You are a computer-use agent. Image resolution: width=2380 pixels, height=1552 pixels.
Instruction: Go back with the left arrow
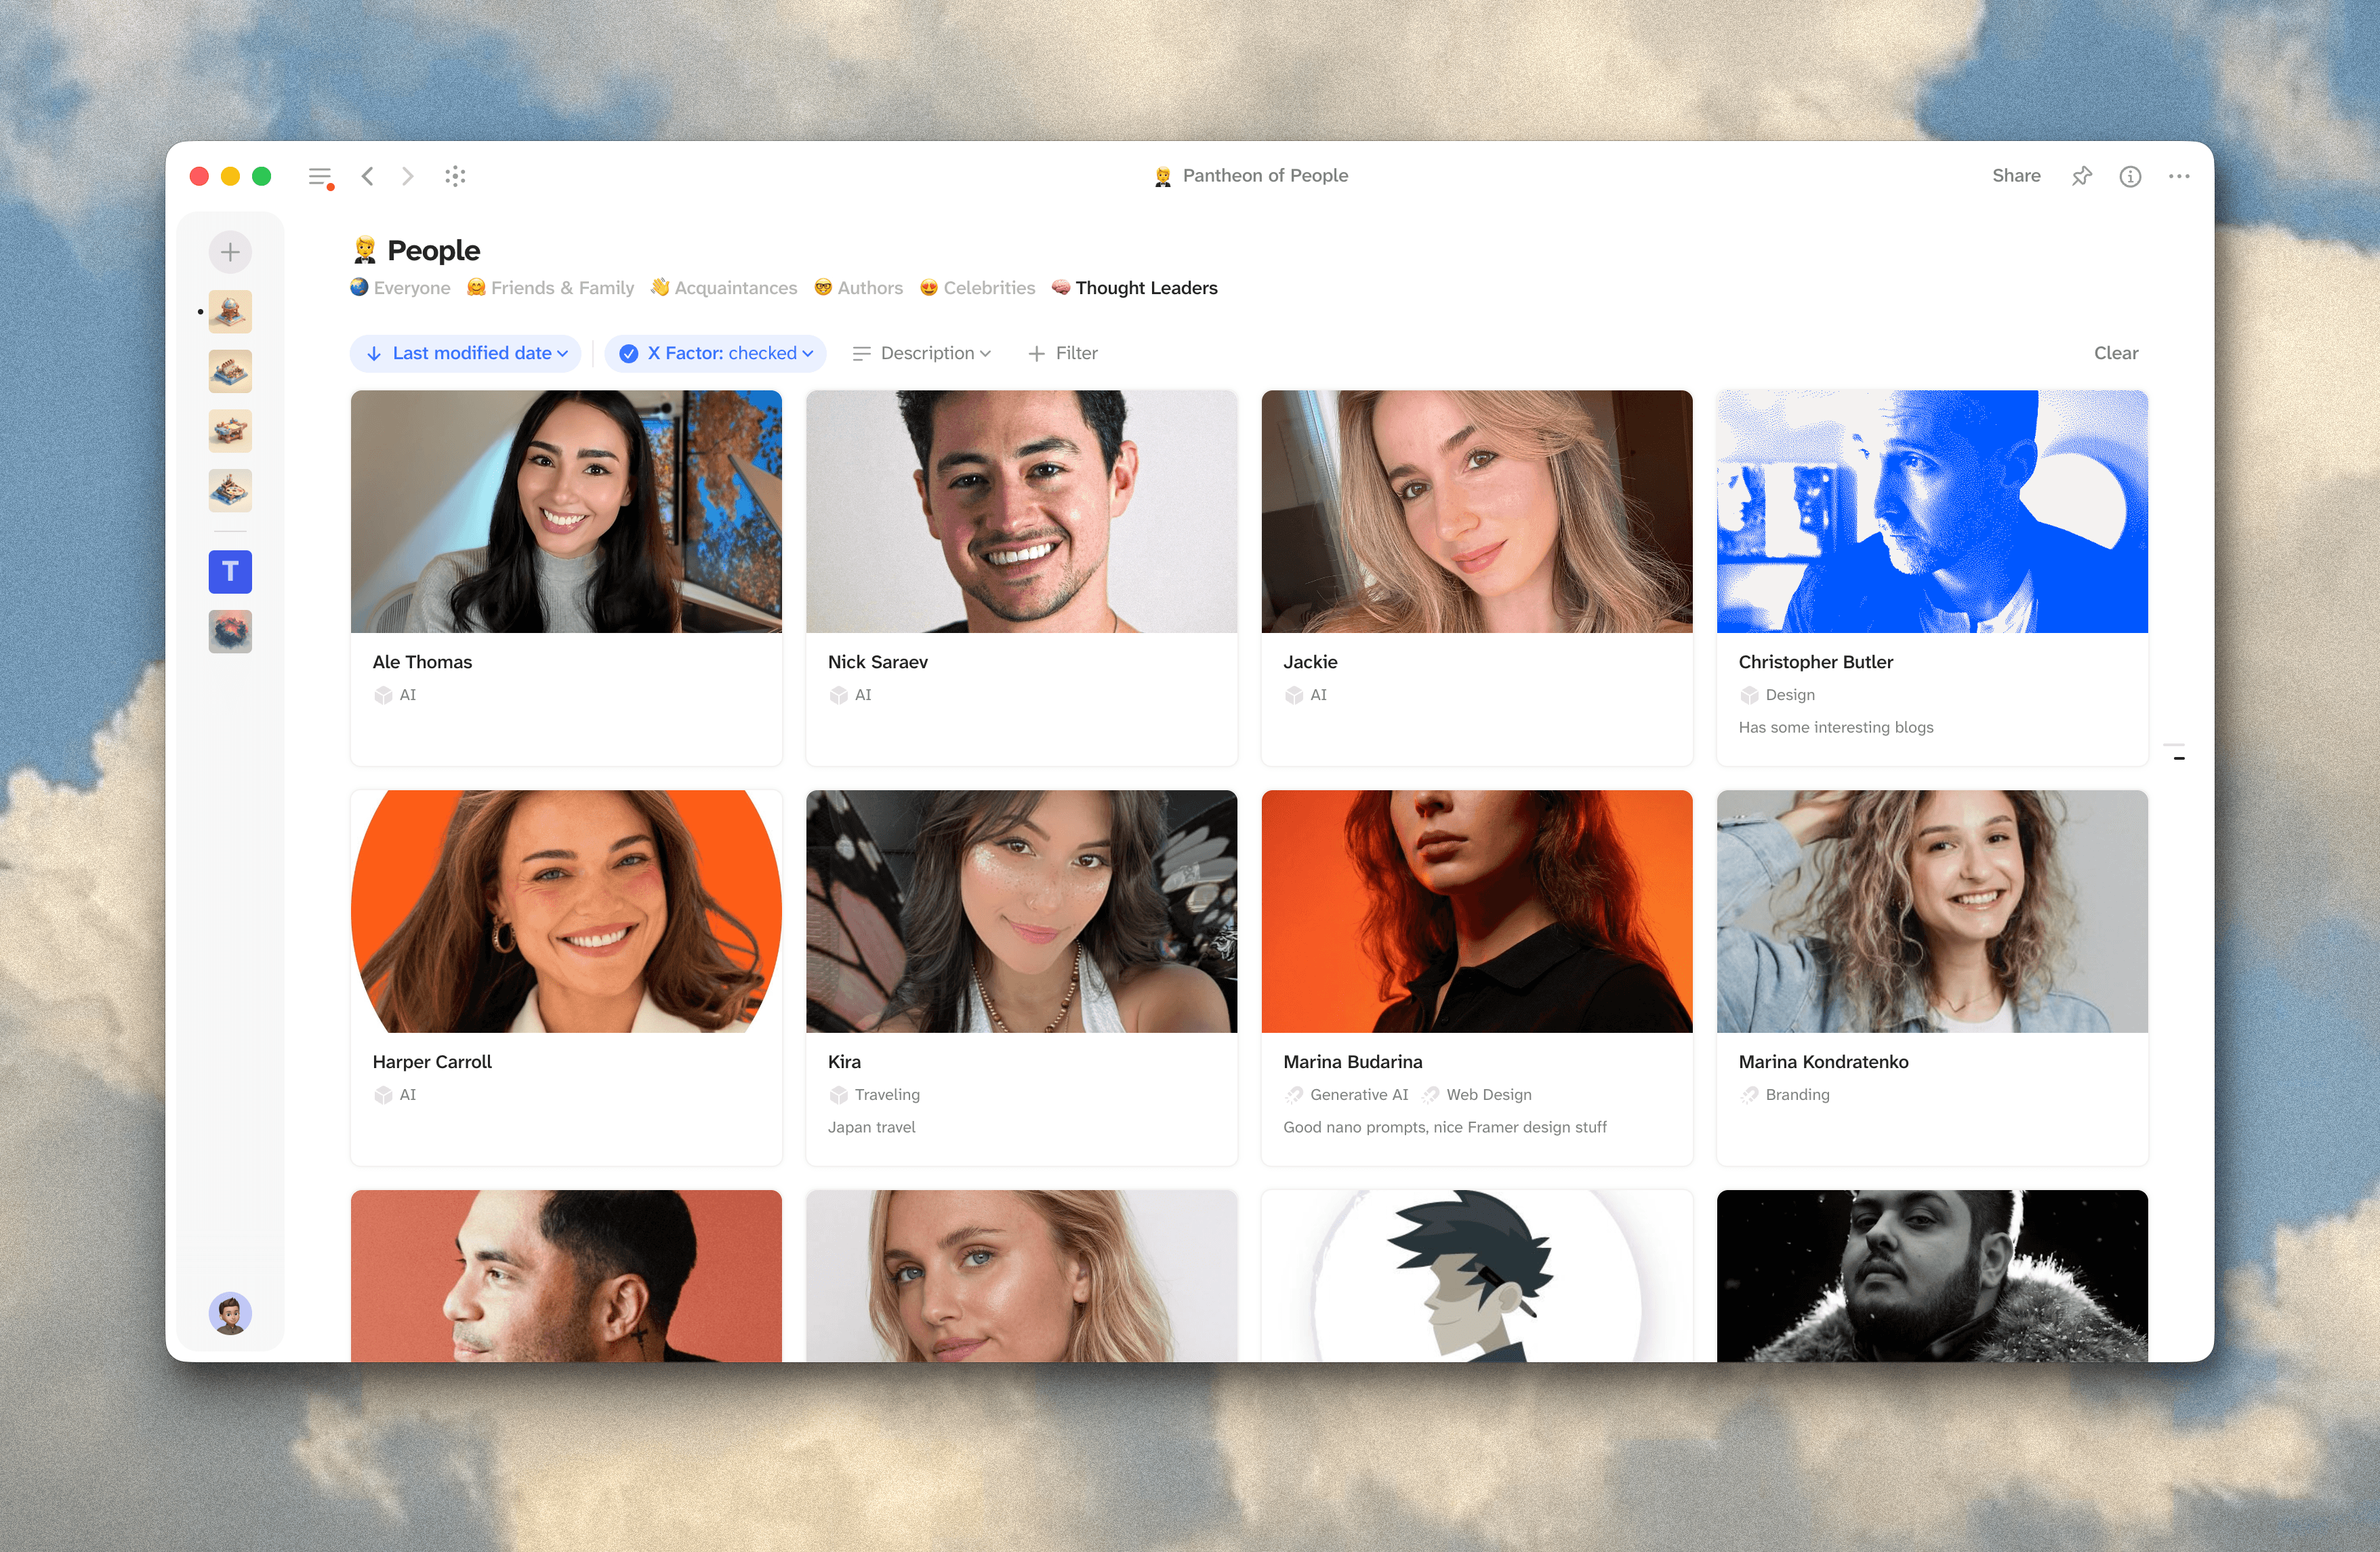pos(368,177)
